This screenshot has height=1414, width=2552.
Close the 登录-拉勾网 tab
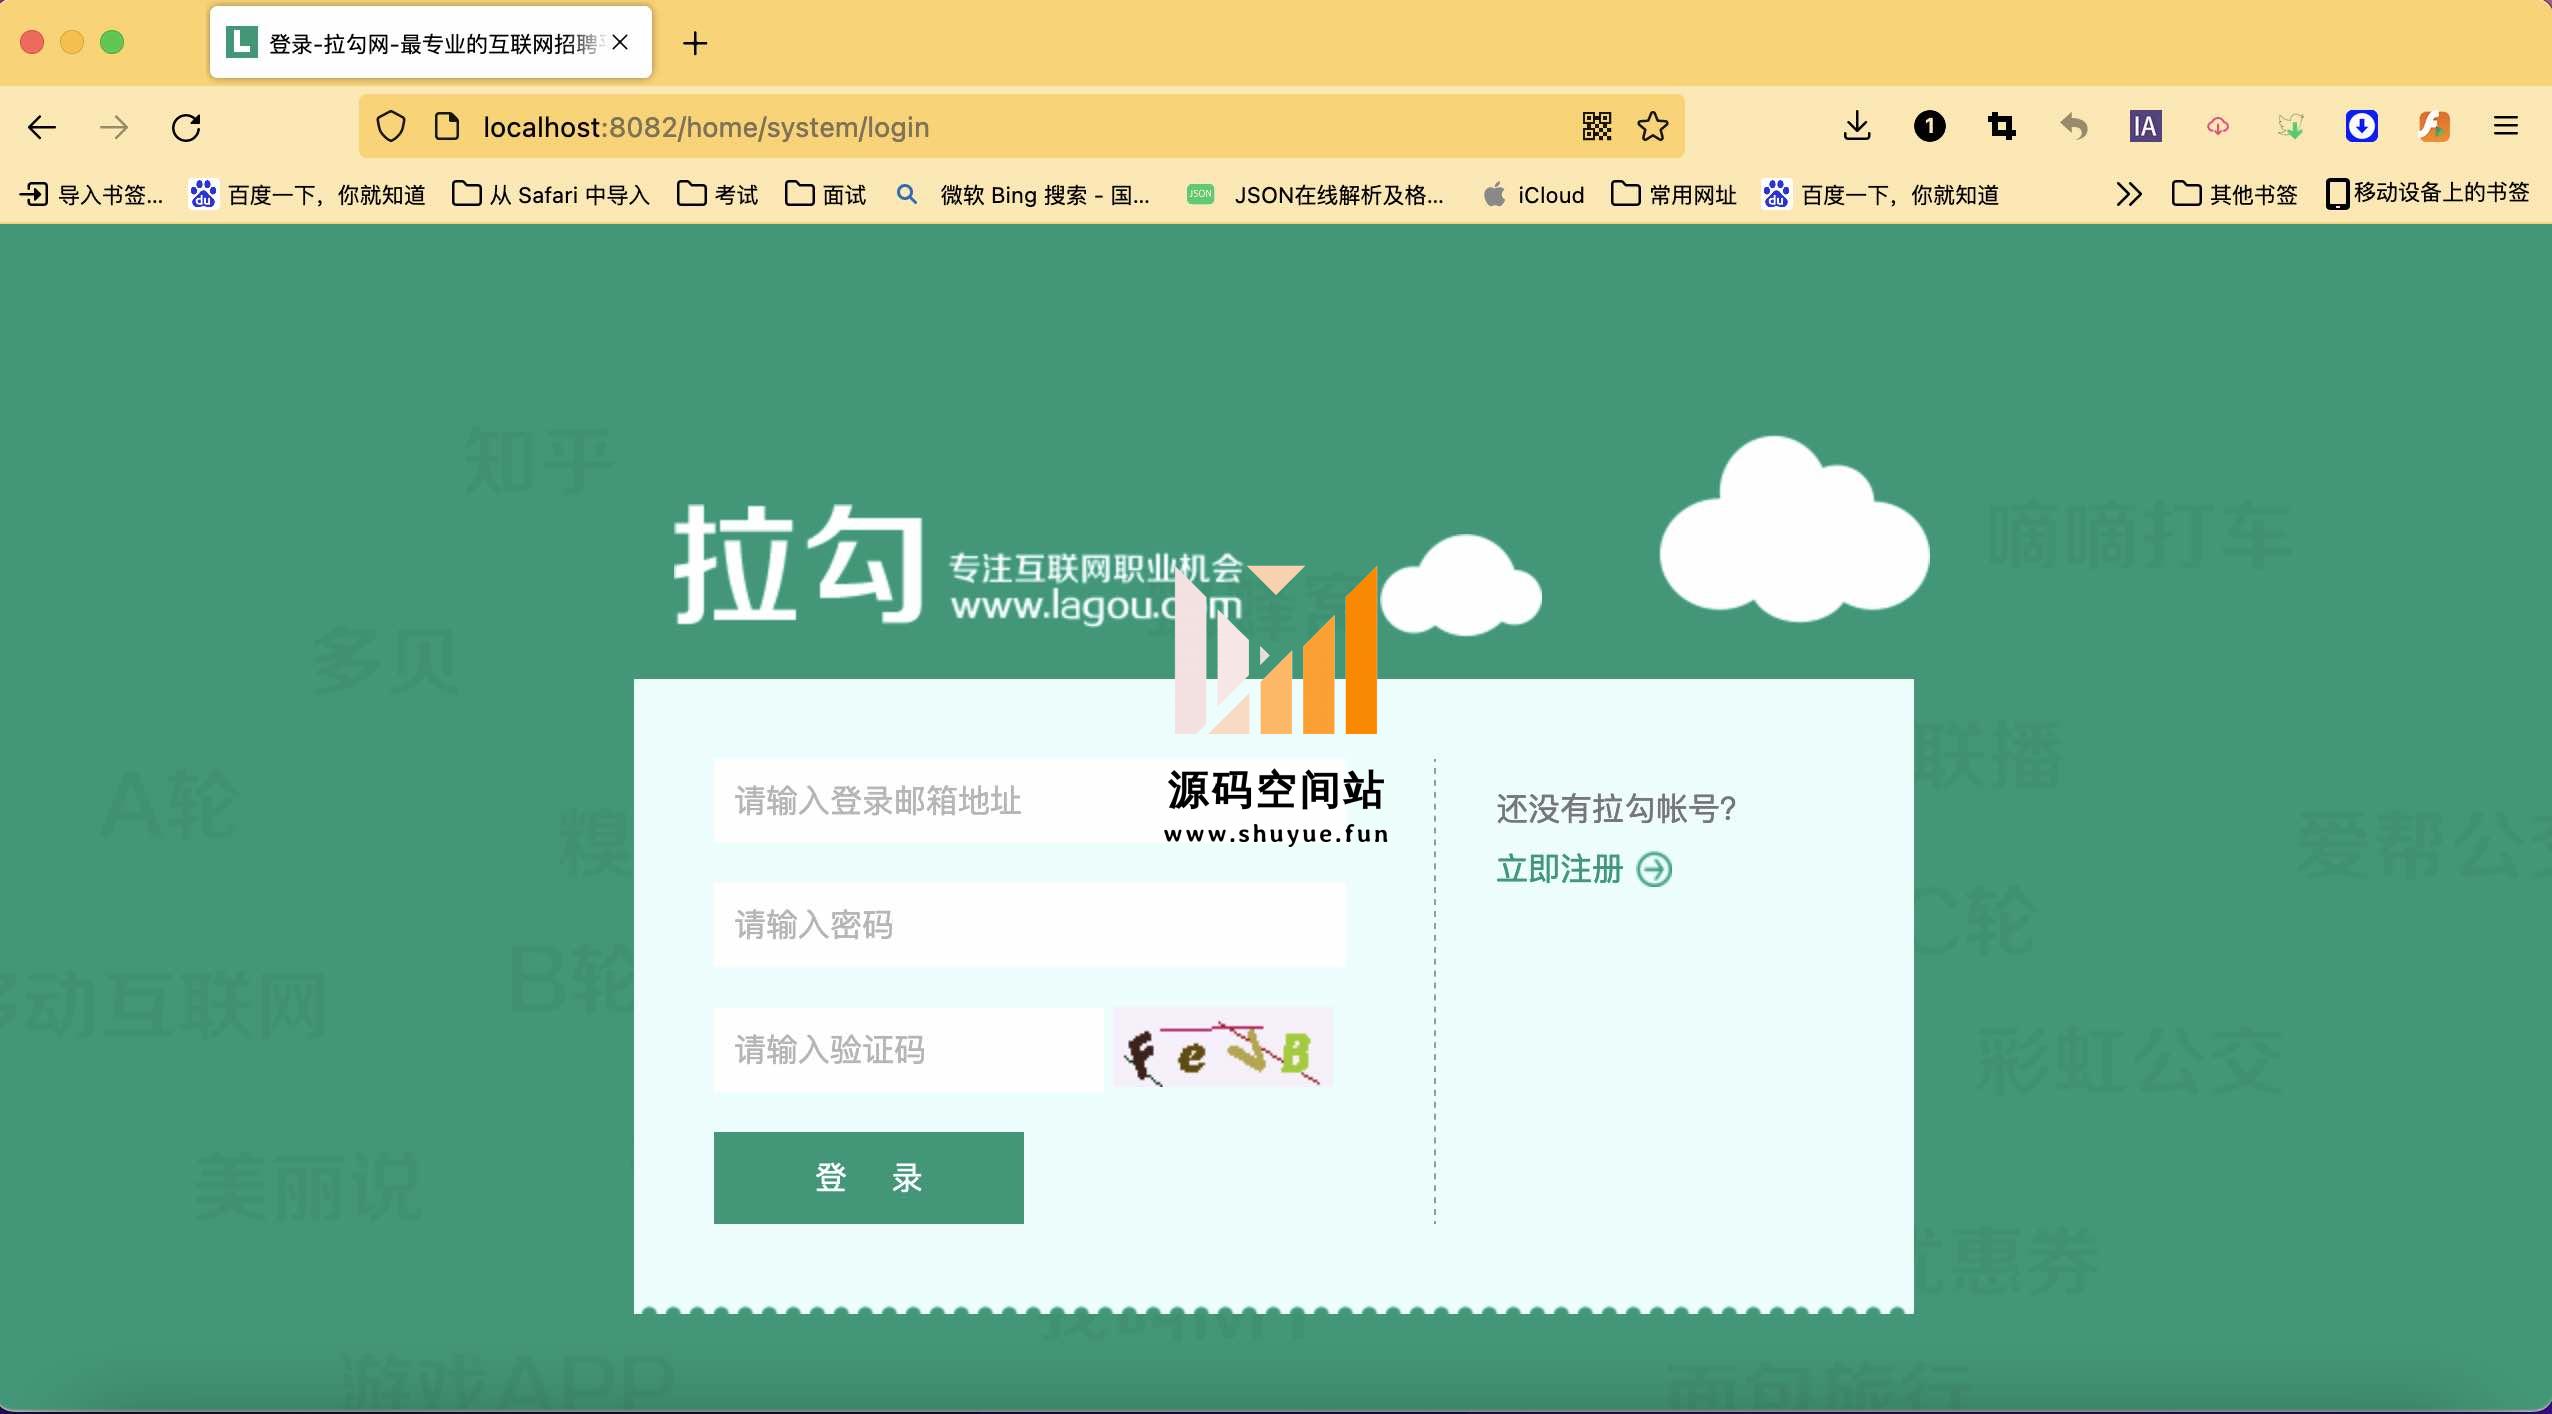click(x=620, y=42)
